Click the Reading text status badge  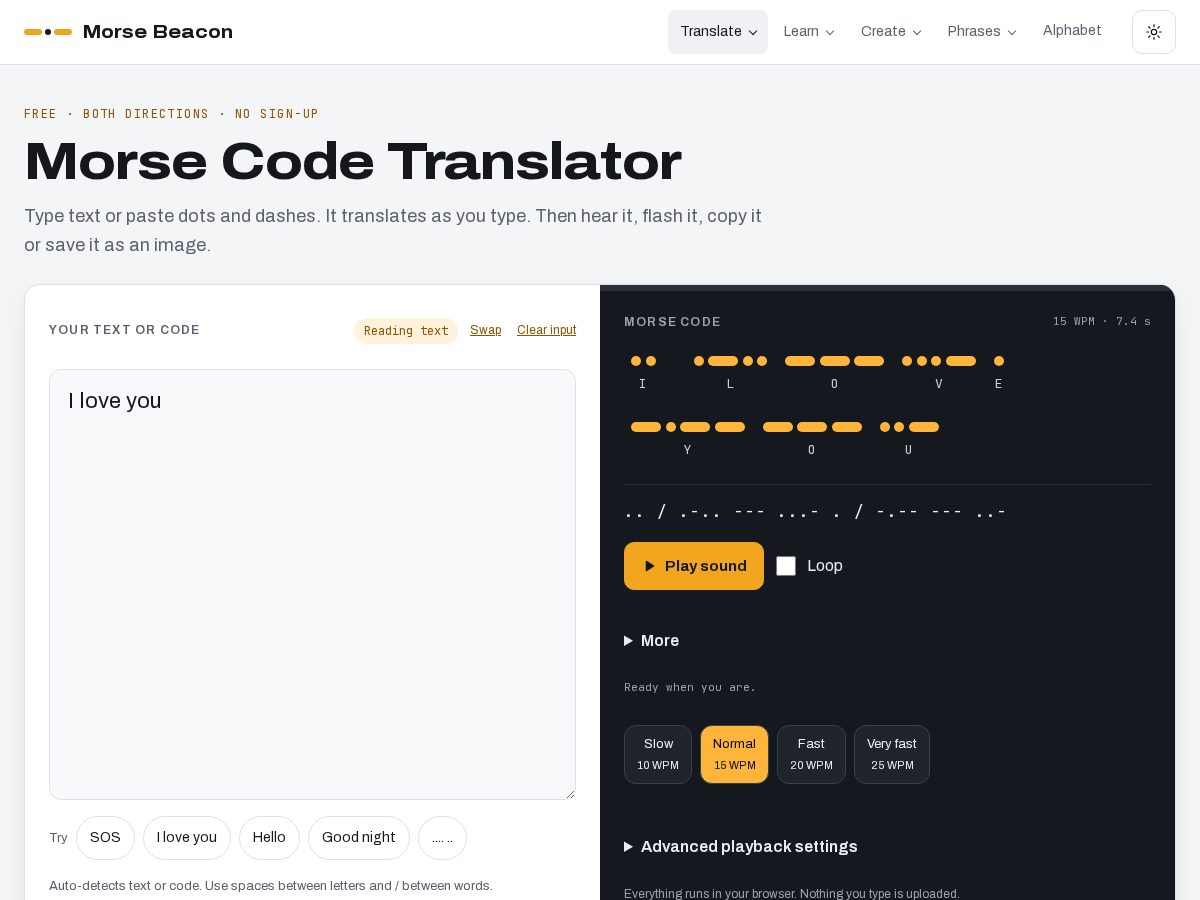(x=406, y=331)
